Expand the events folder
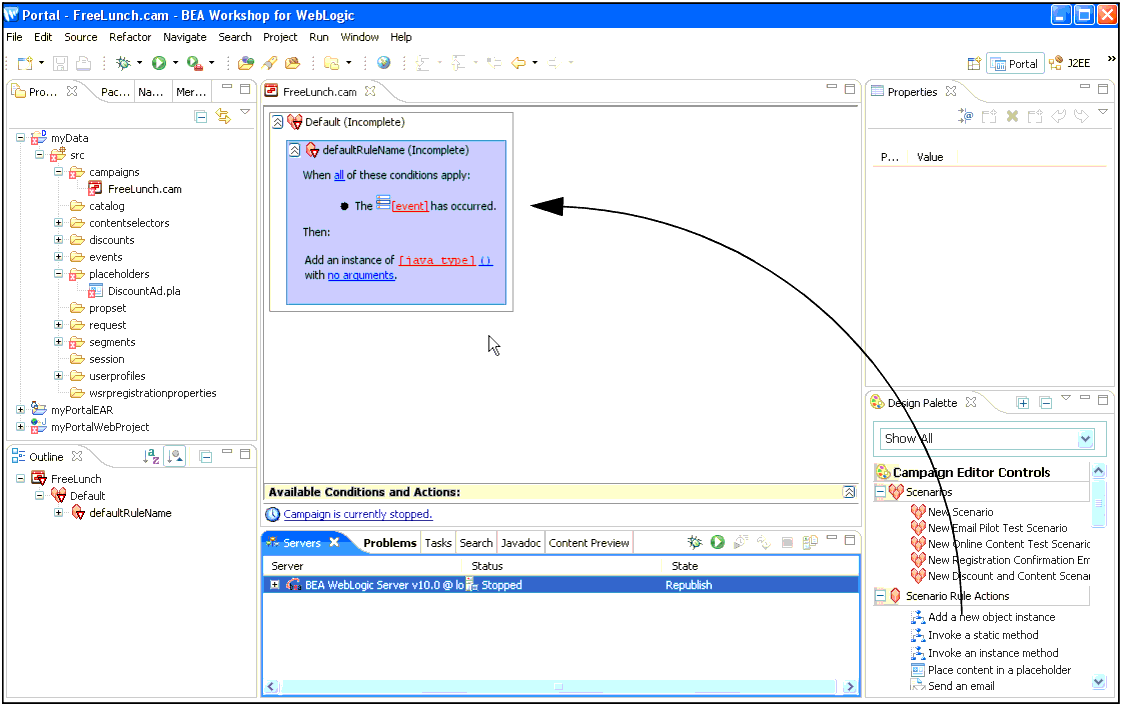 pyautogui.click(x=59, y=257)
